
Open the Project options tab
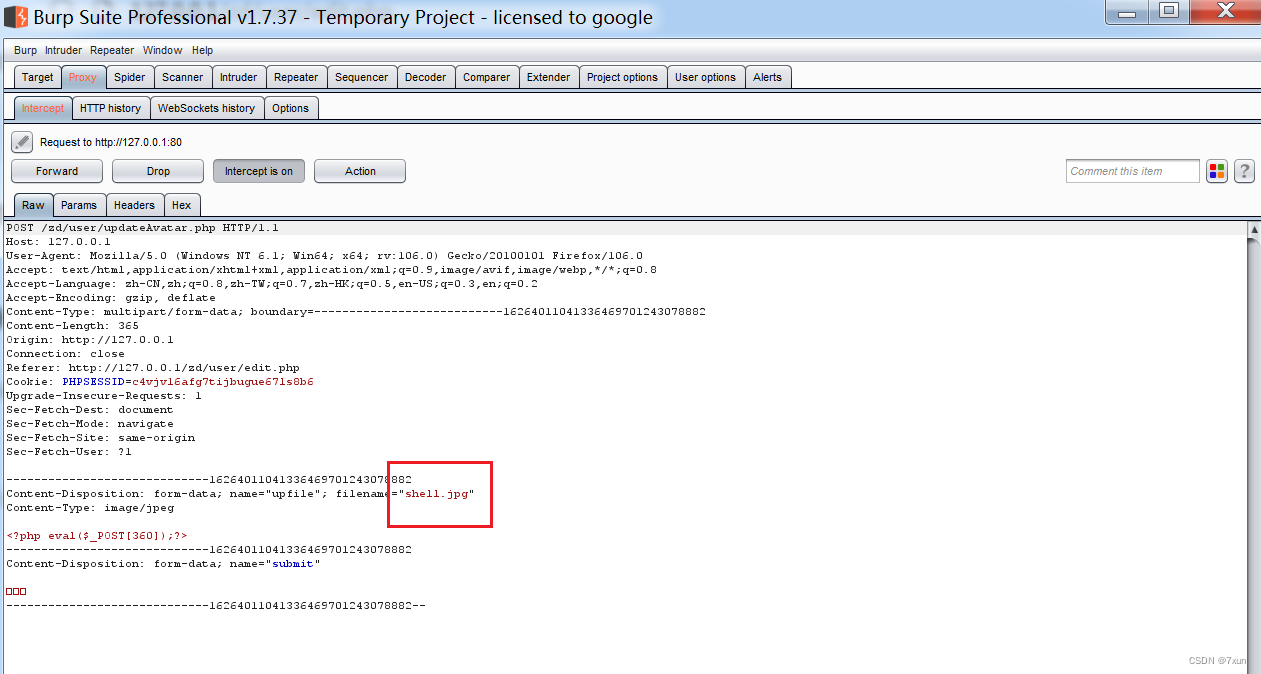point(623,77)
